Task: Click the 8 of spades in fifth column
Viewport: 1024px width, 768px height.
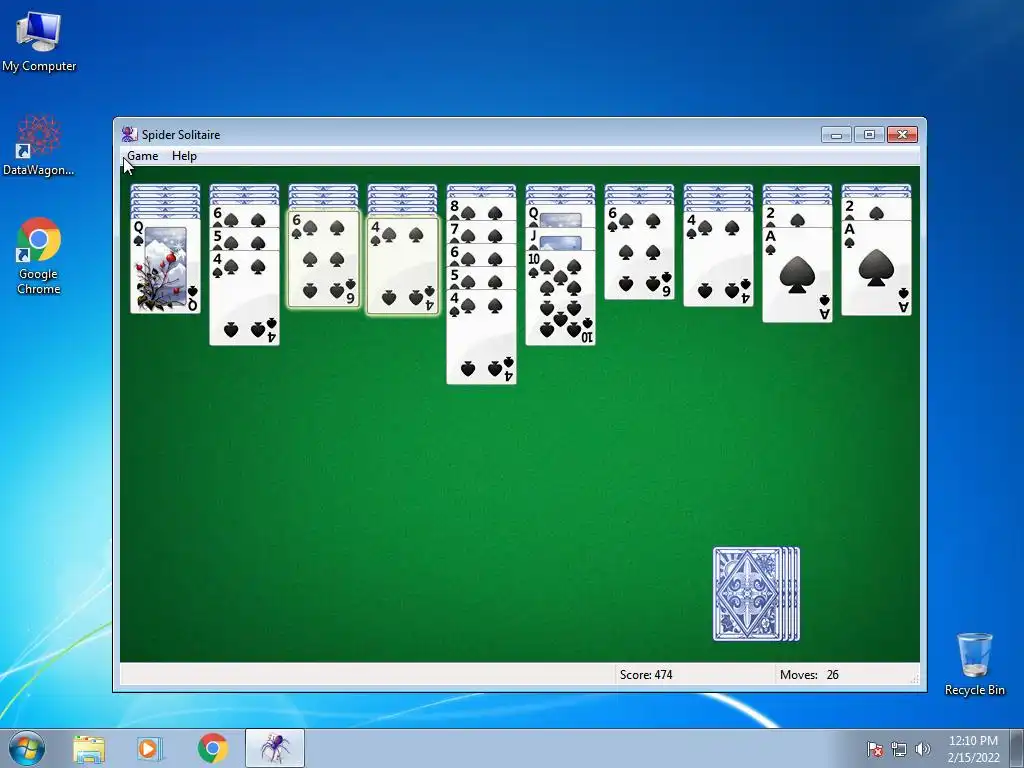Action: click(x=481, y=210)
